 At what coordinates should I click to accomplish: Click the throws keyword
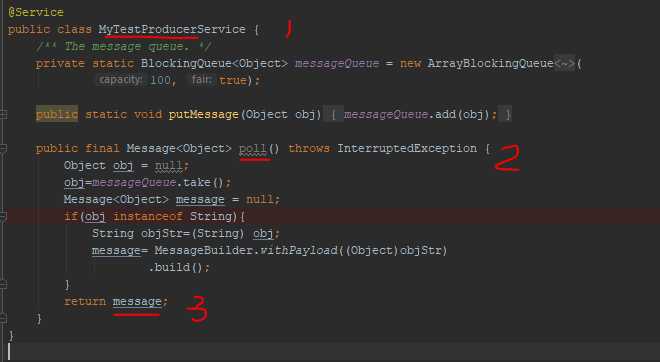pos(309,149)
